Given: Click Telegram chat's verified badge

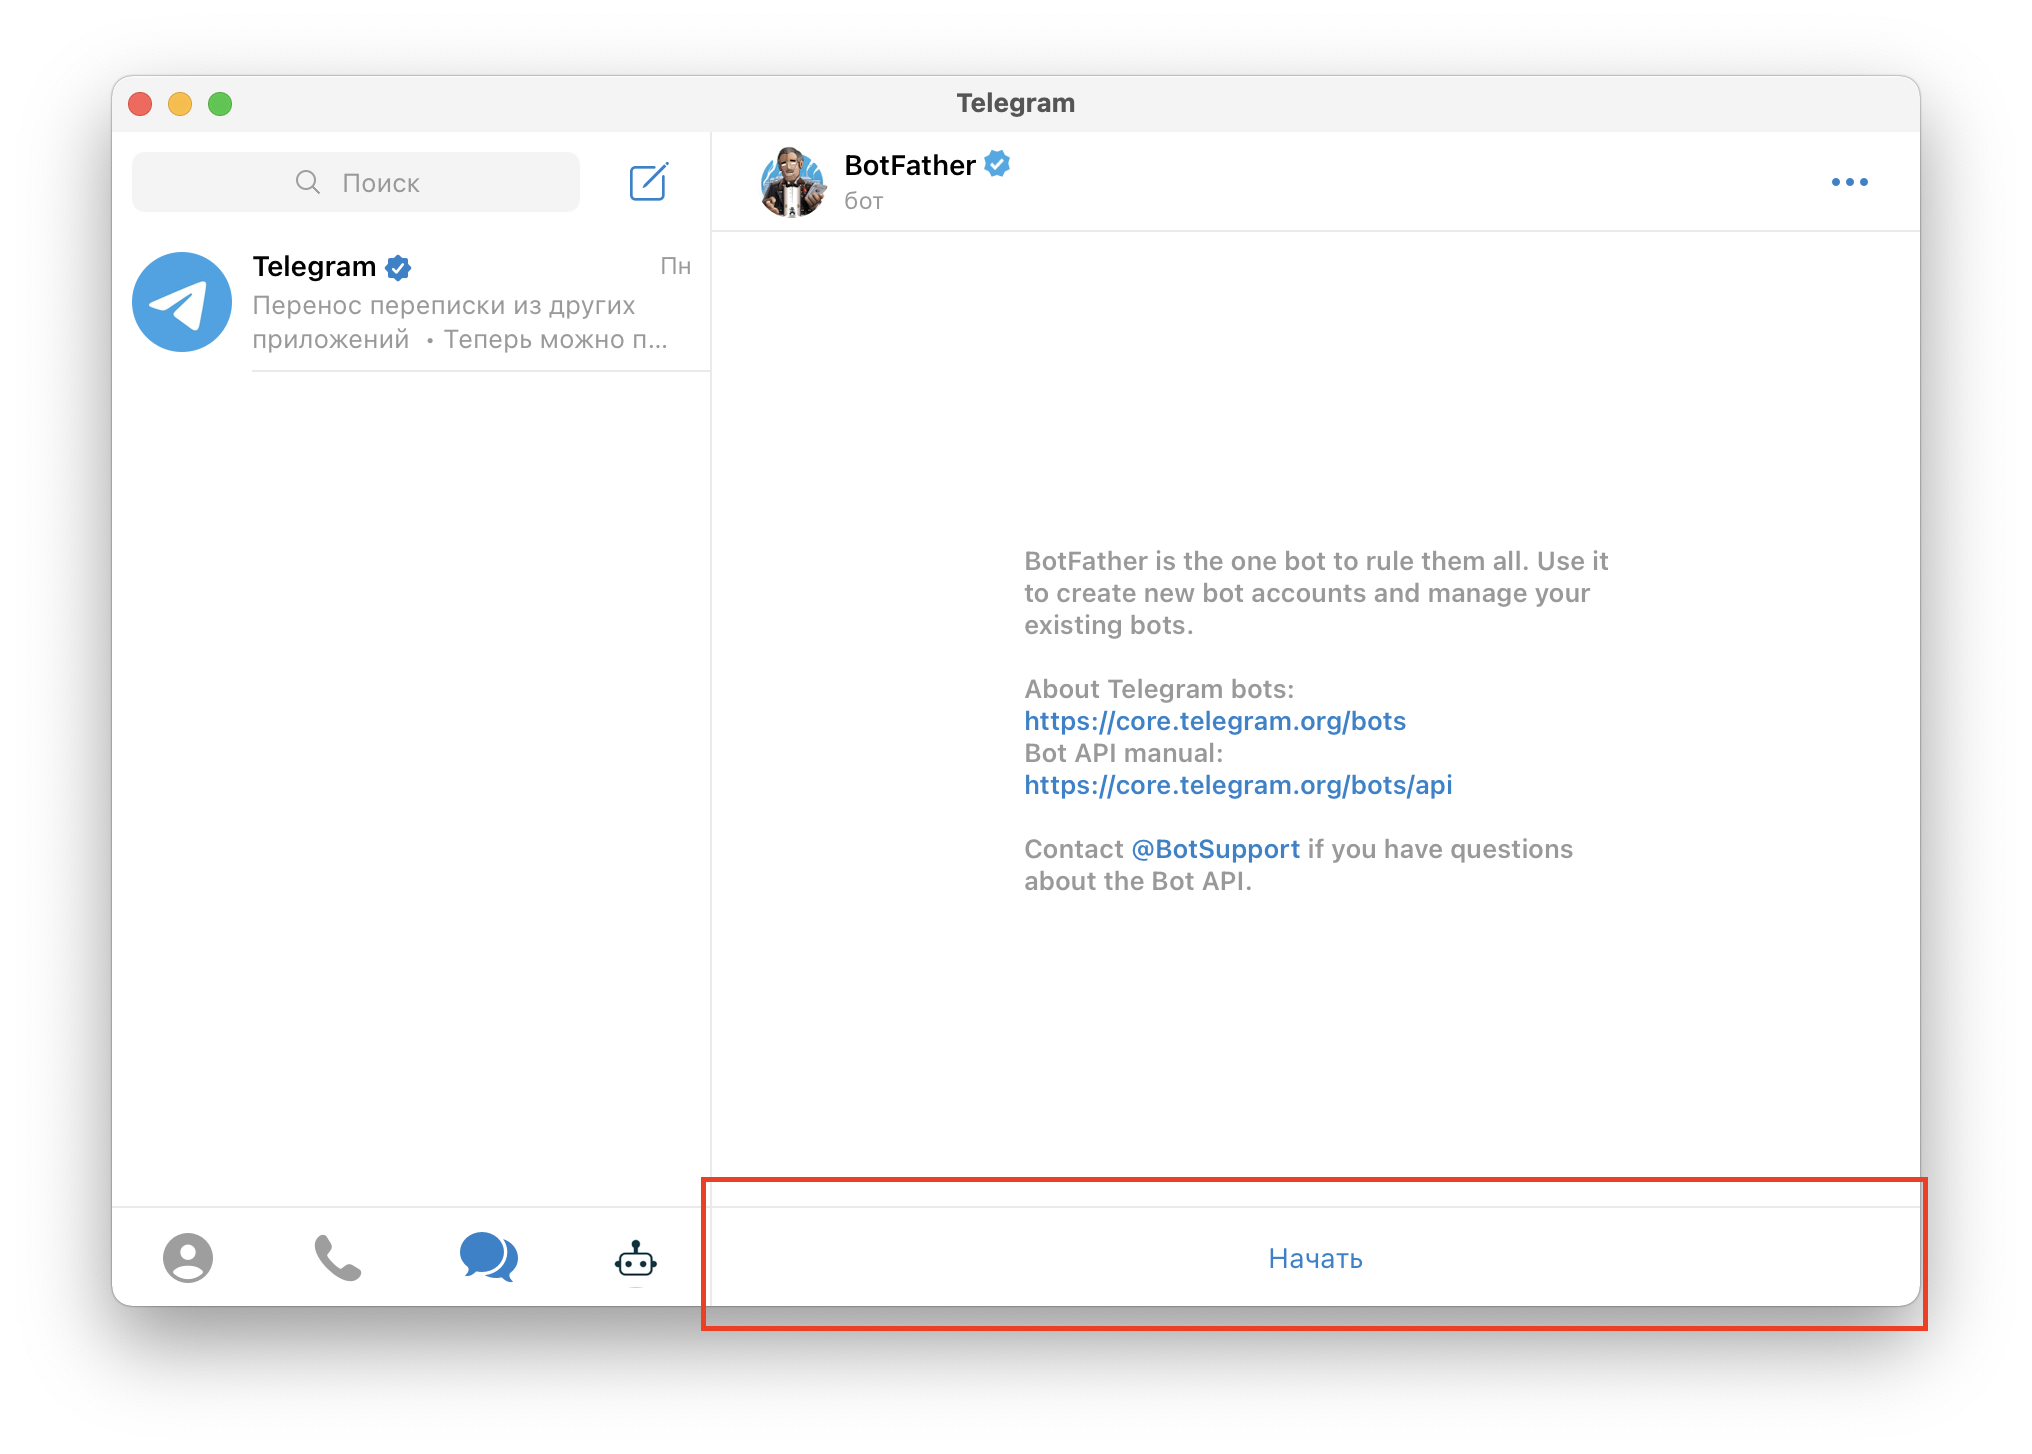Looking at the screenshot, I should pos(398,267).
